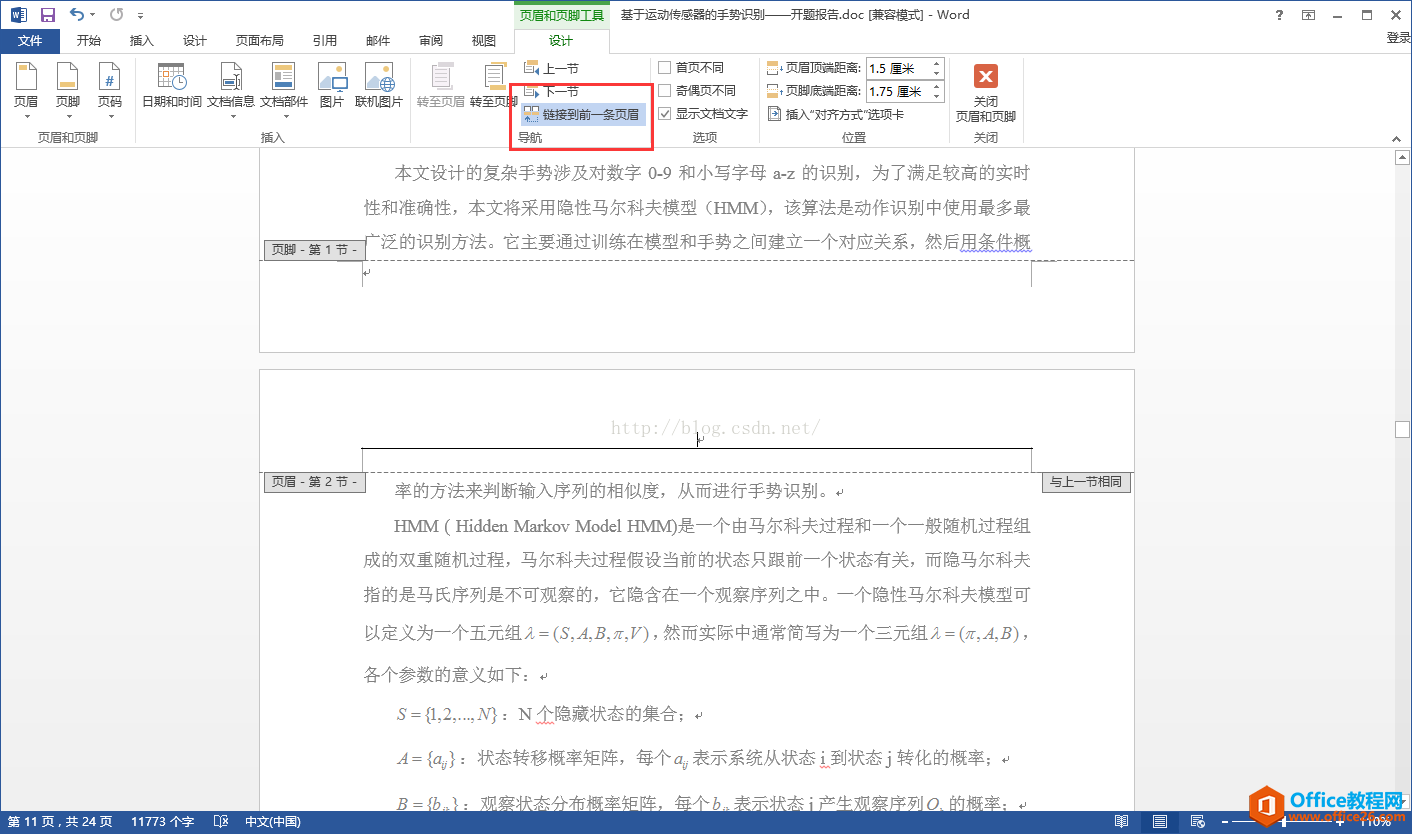Switch to the 插入 tab
The image size is (1412, 834).
click(142, 41)
